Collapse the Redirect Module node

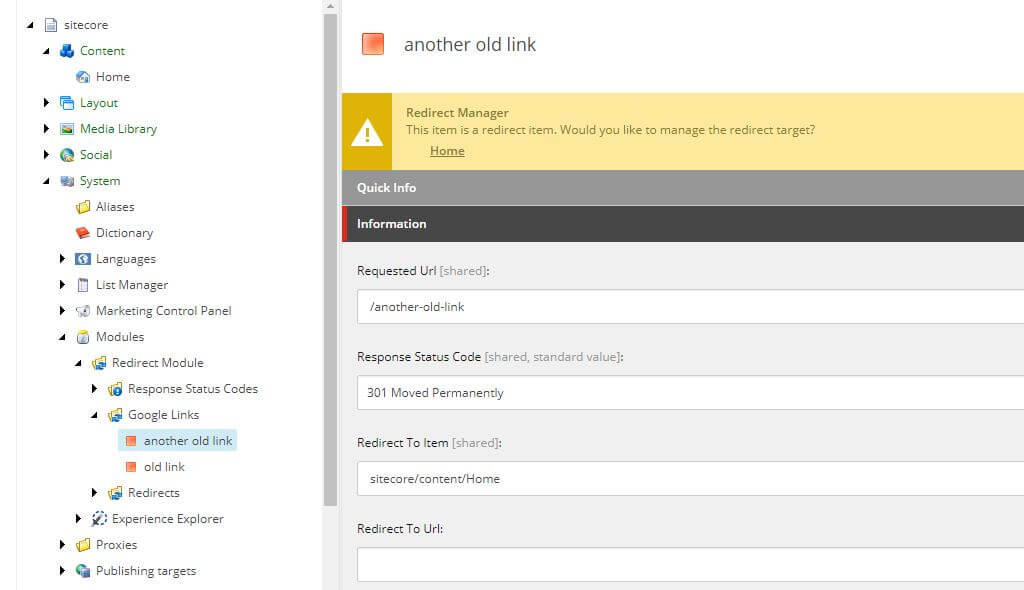point(78,363)
